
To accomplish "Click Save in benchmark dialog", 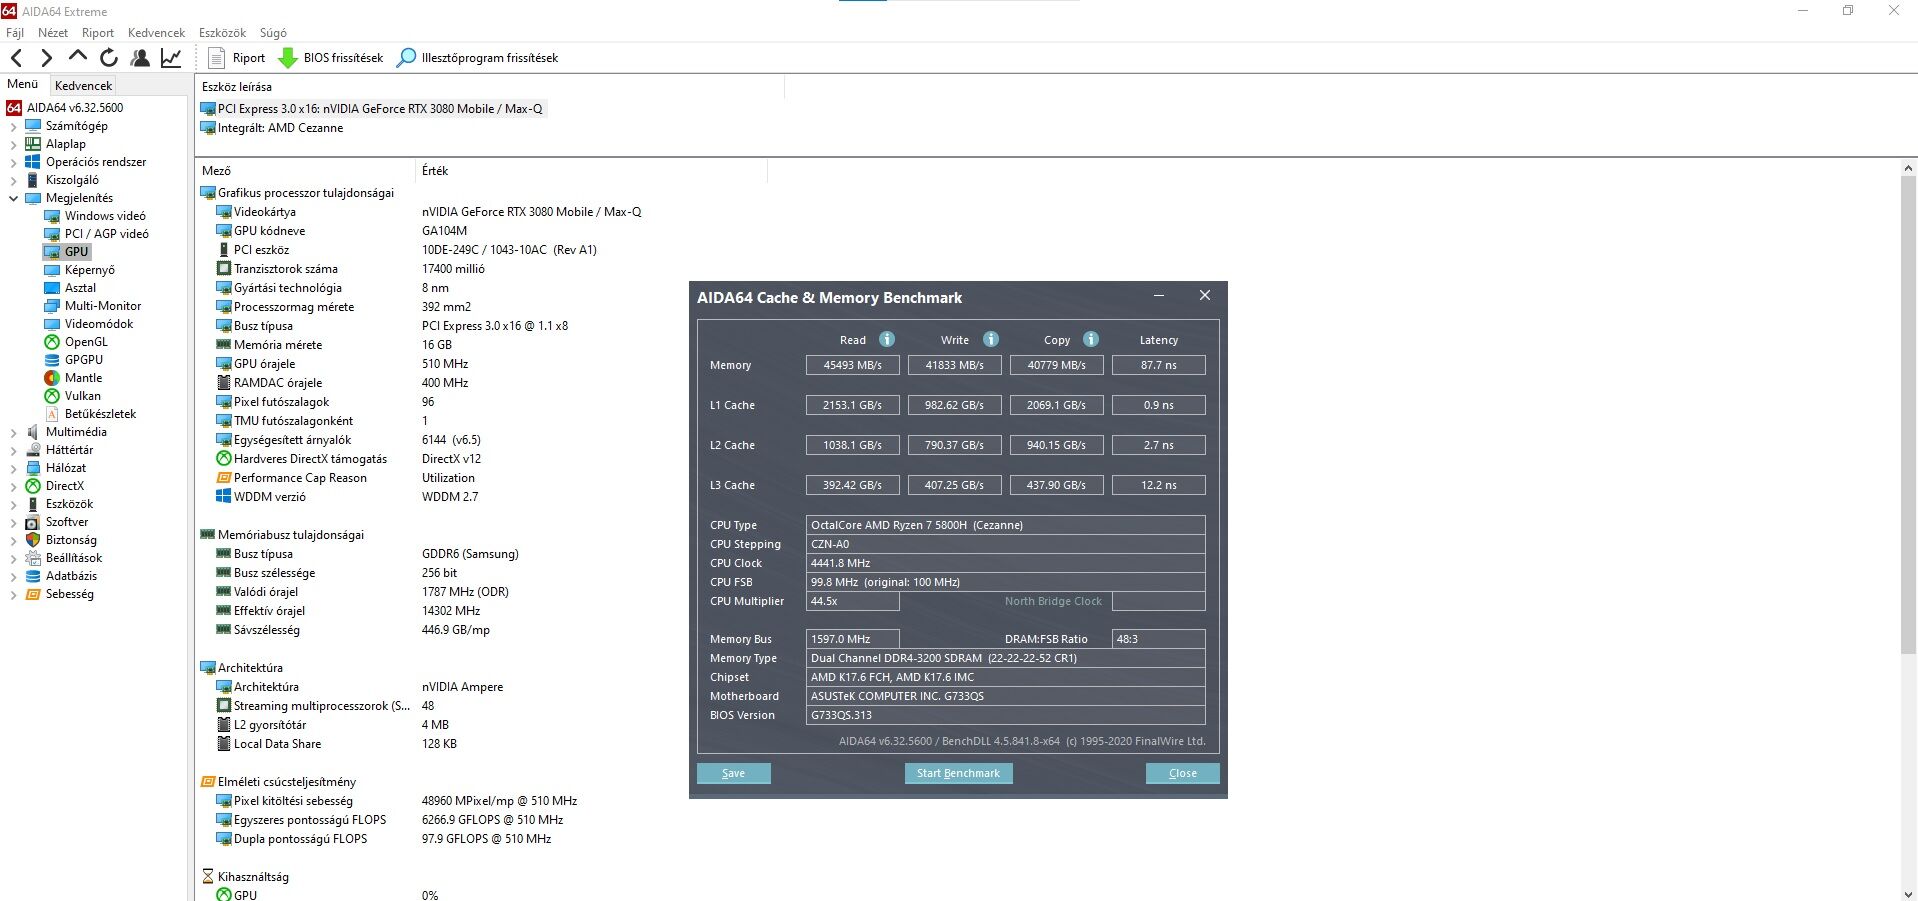I will tap(734, 773).
